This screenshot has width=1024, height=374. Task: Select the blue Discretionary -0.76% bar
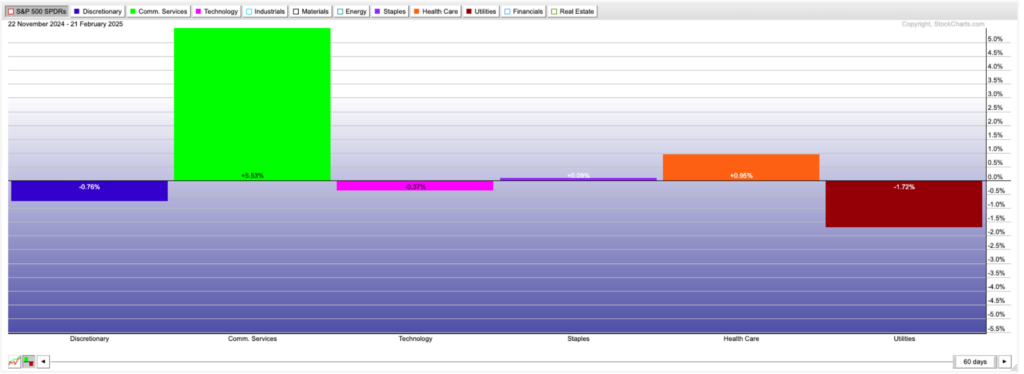click(x=89, y=191)
